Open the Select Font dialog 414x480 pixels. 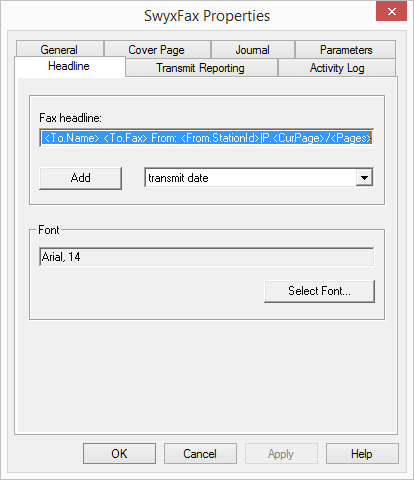tap(319, 291)
